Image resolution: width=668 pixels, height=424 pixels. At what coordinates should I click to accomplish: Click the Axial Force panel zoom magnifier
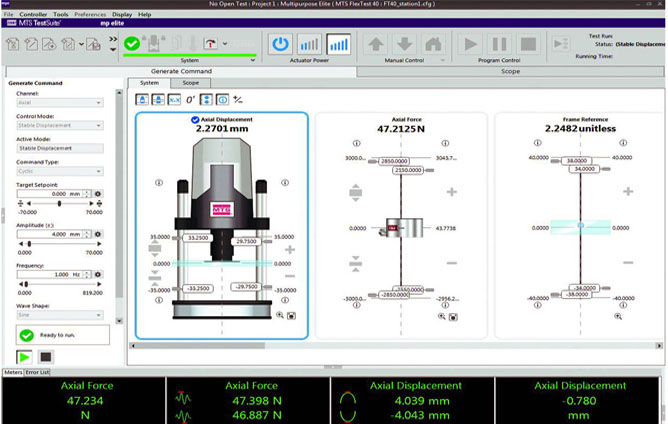pyautogui.click(x=441, y=315)
